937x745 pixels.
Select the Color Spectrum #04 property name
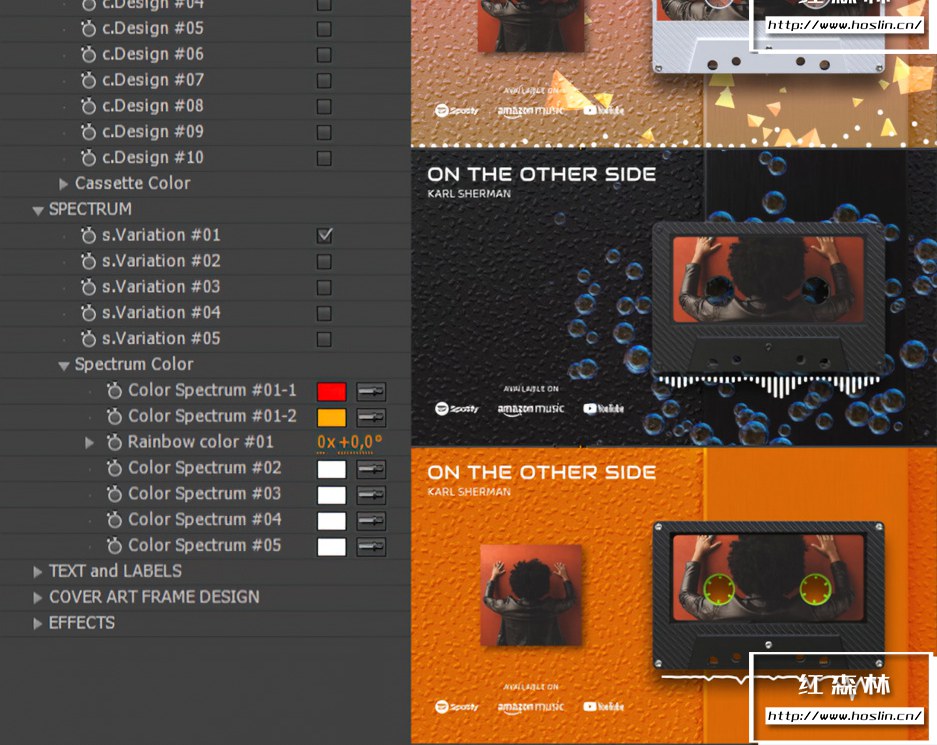click(204, 520)
